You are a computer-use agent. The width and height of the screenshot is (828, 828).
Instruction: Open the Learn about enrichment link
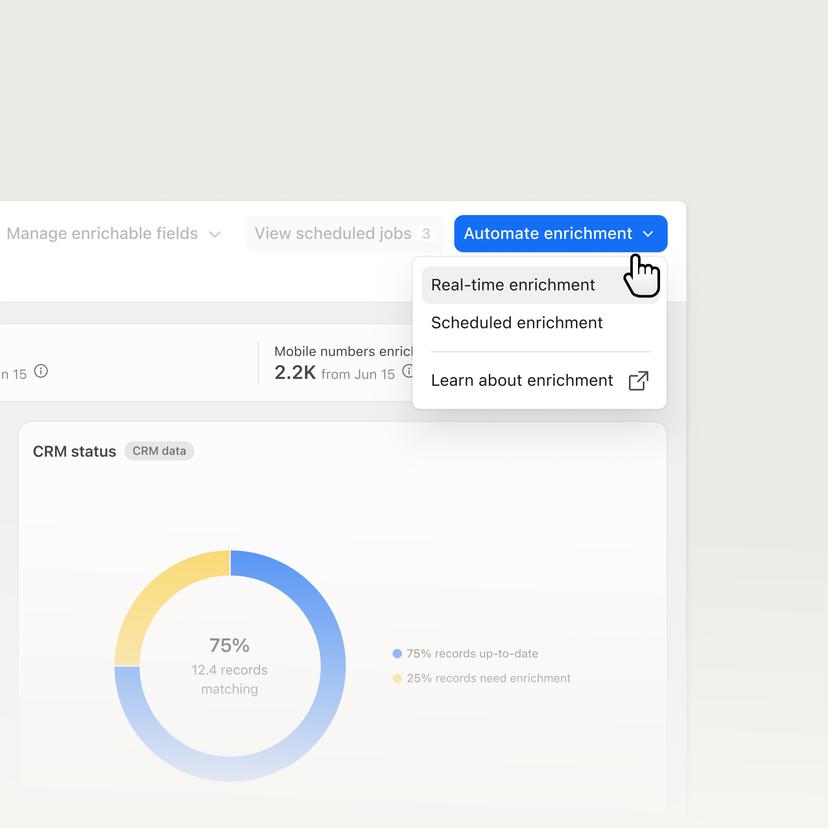coord(521,380)
